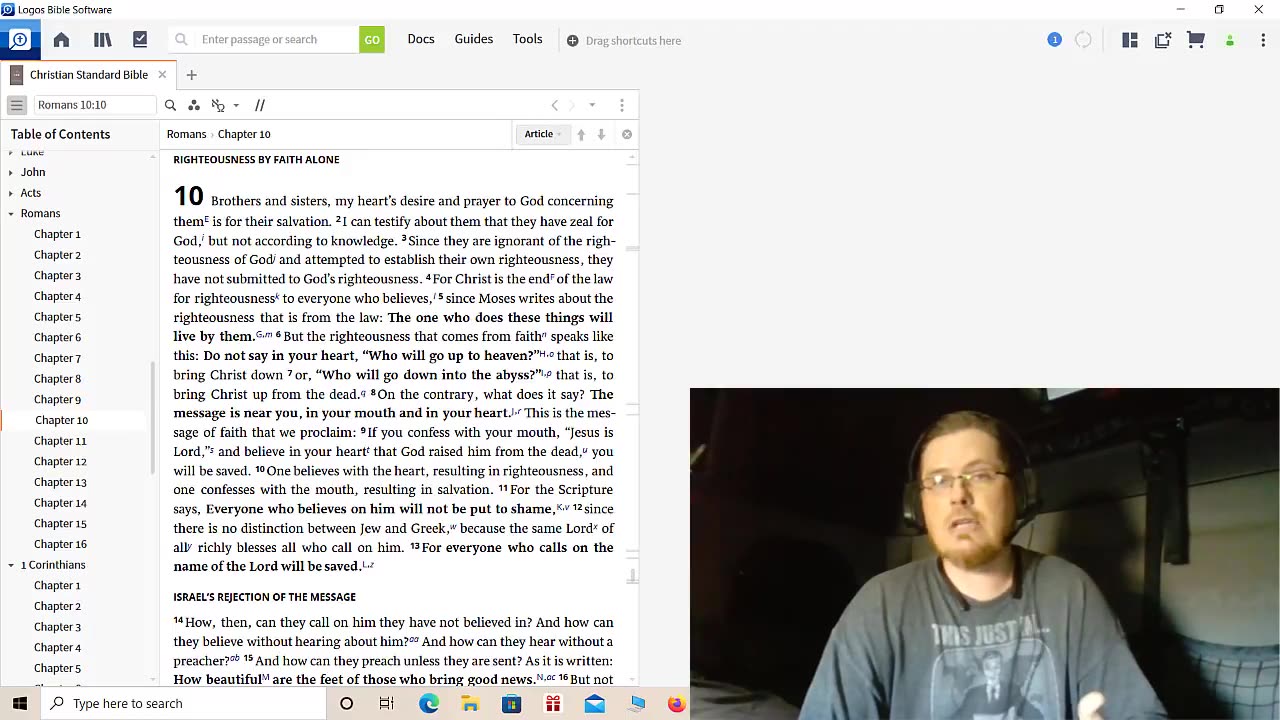Image resolution: width=1280 pixels, height=720 pixels.
Task: Open the Article navigation dropdown
Action: tap(543, 134)
